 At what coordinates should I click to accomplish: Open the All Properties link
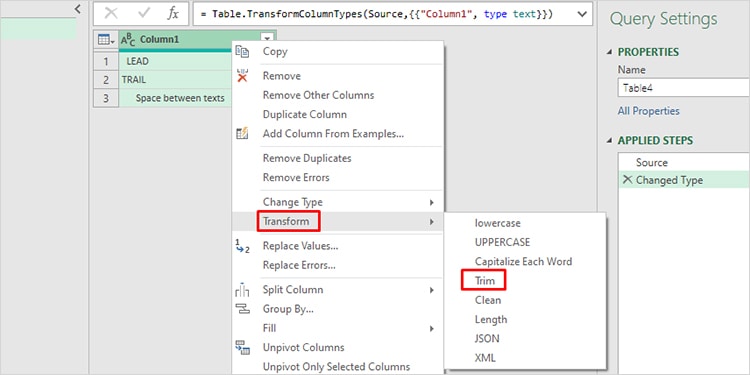click(648, 111)
